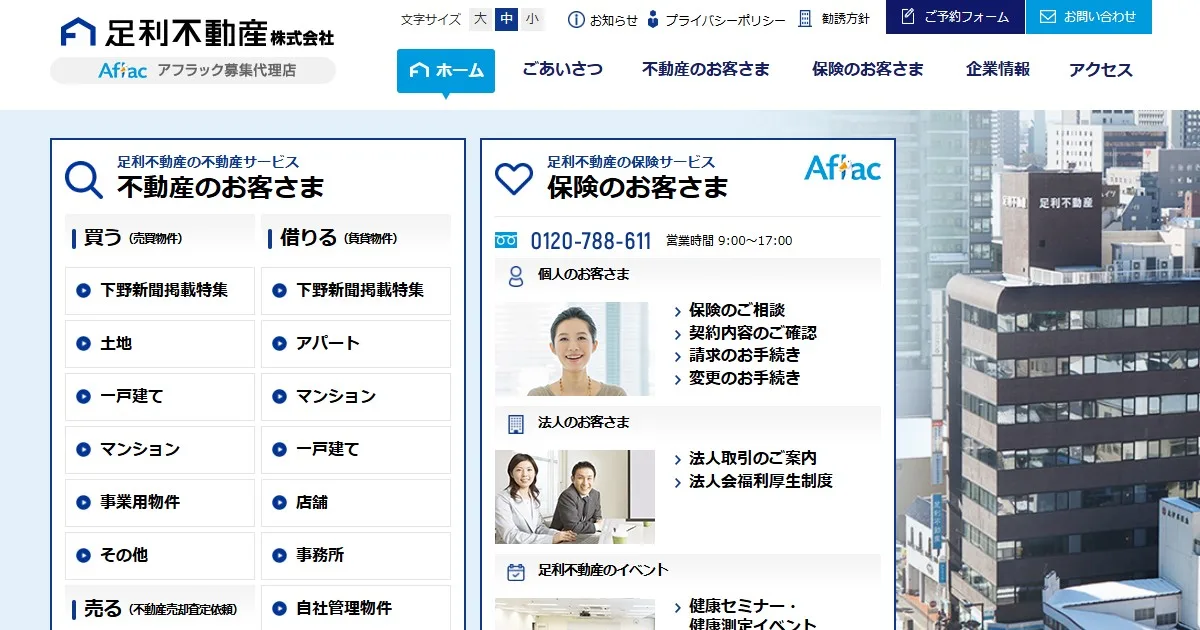The image size is (1200, 630).
Task: Set font size to 小
Action: pyautogui.click(x=532, y=19)
